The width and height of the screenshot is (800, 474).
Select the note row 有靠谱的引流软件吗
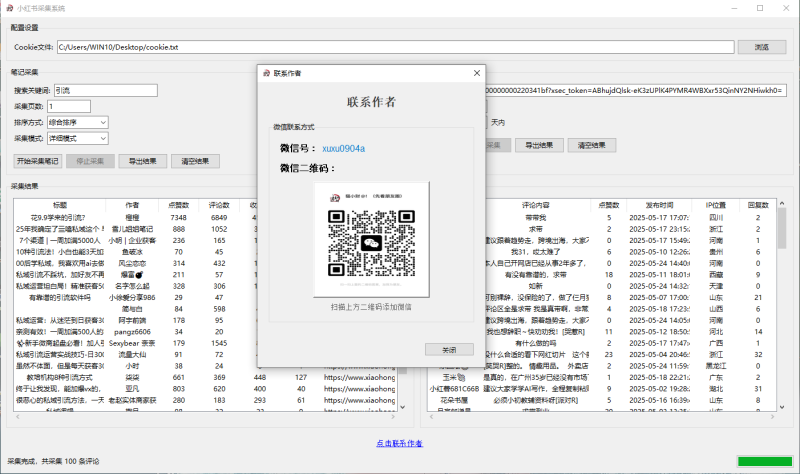pos(60,297)
